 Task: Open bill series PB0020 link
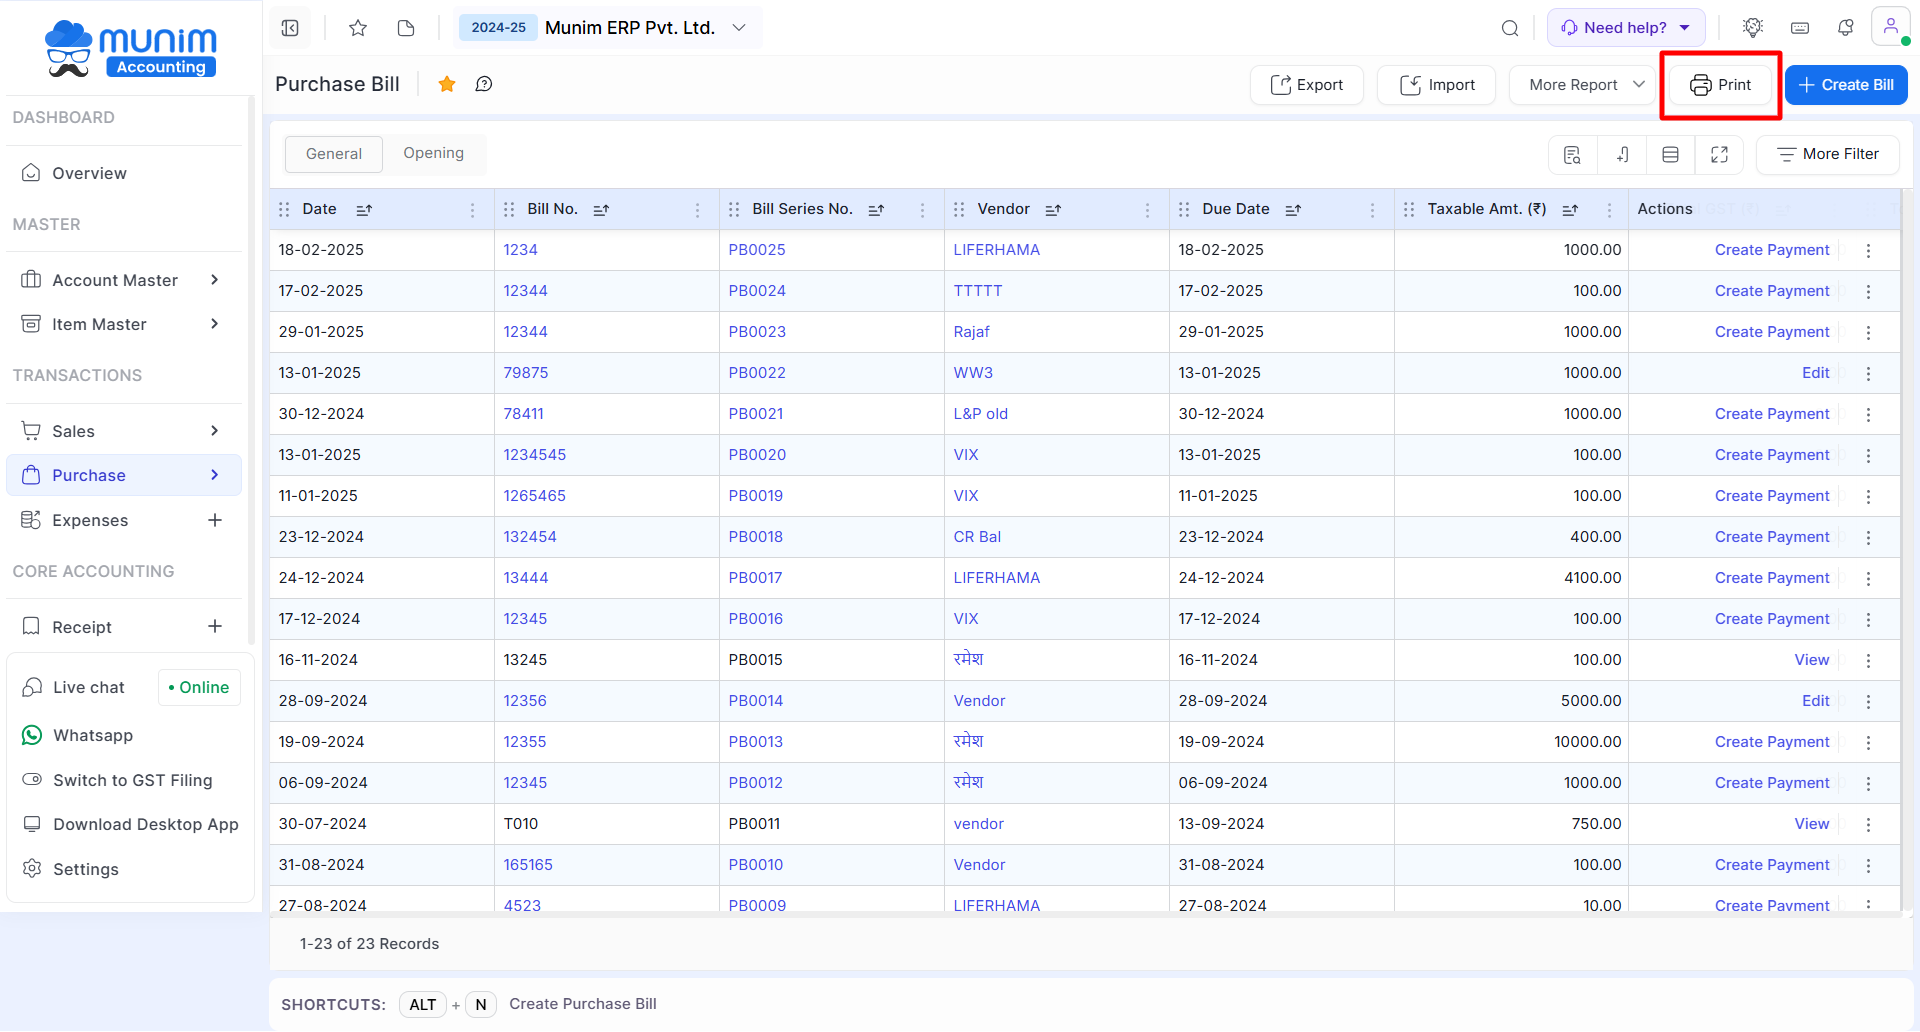pos(757,455)
